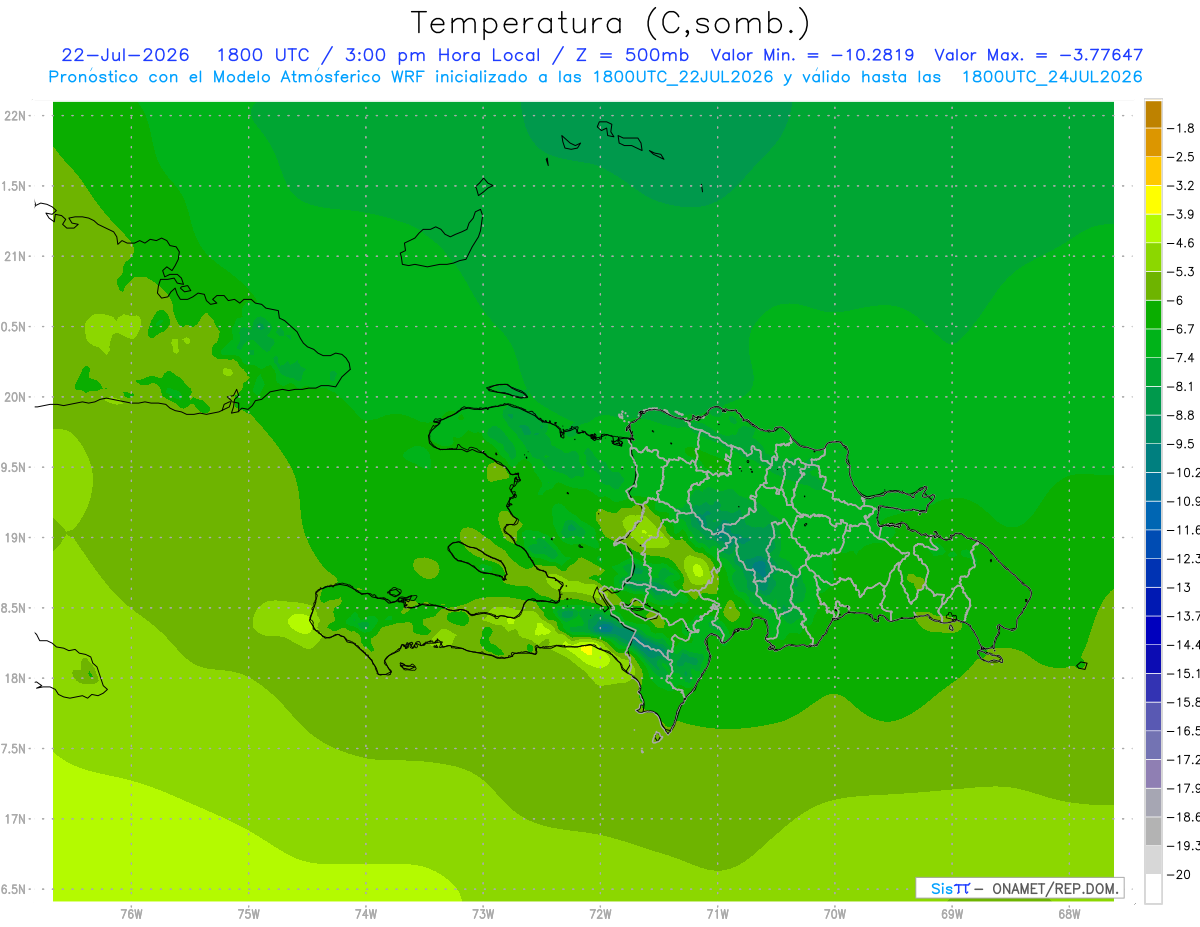Click the '1800UTC_22JUL2026' initialization timestamp

pos(683,77)
